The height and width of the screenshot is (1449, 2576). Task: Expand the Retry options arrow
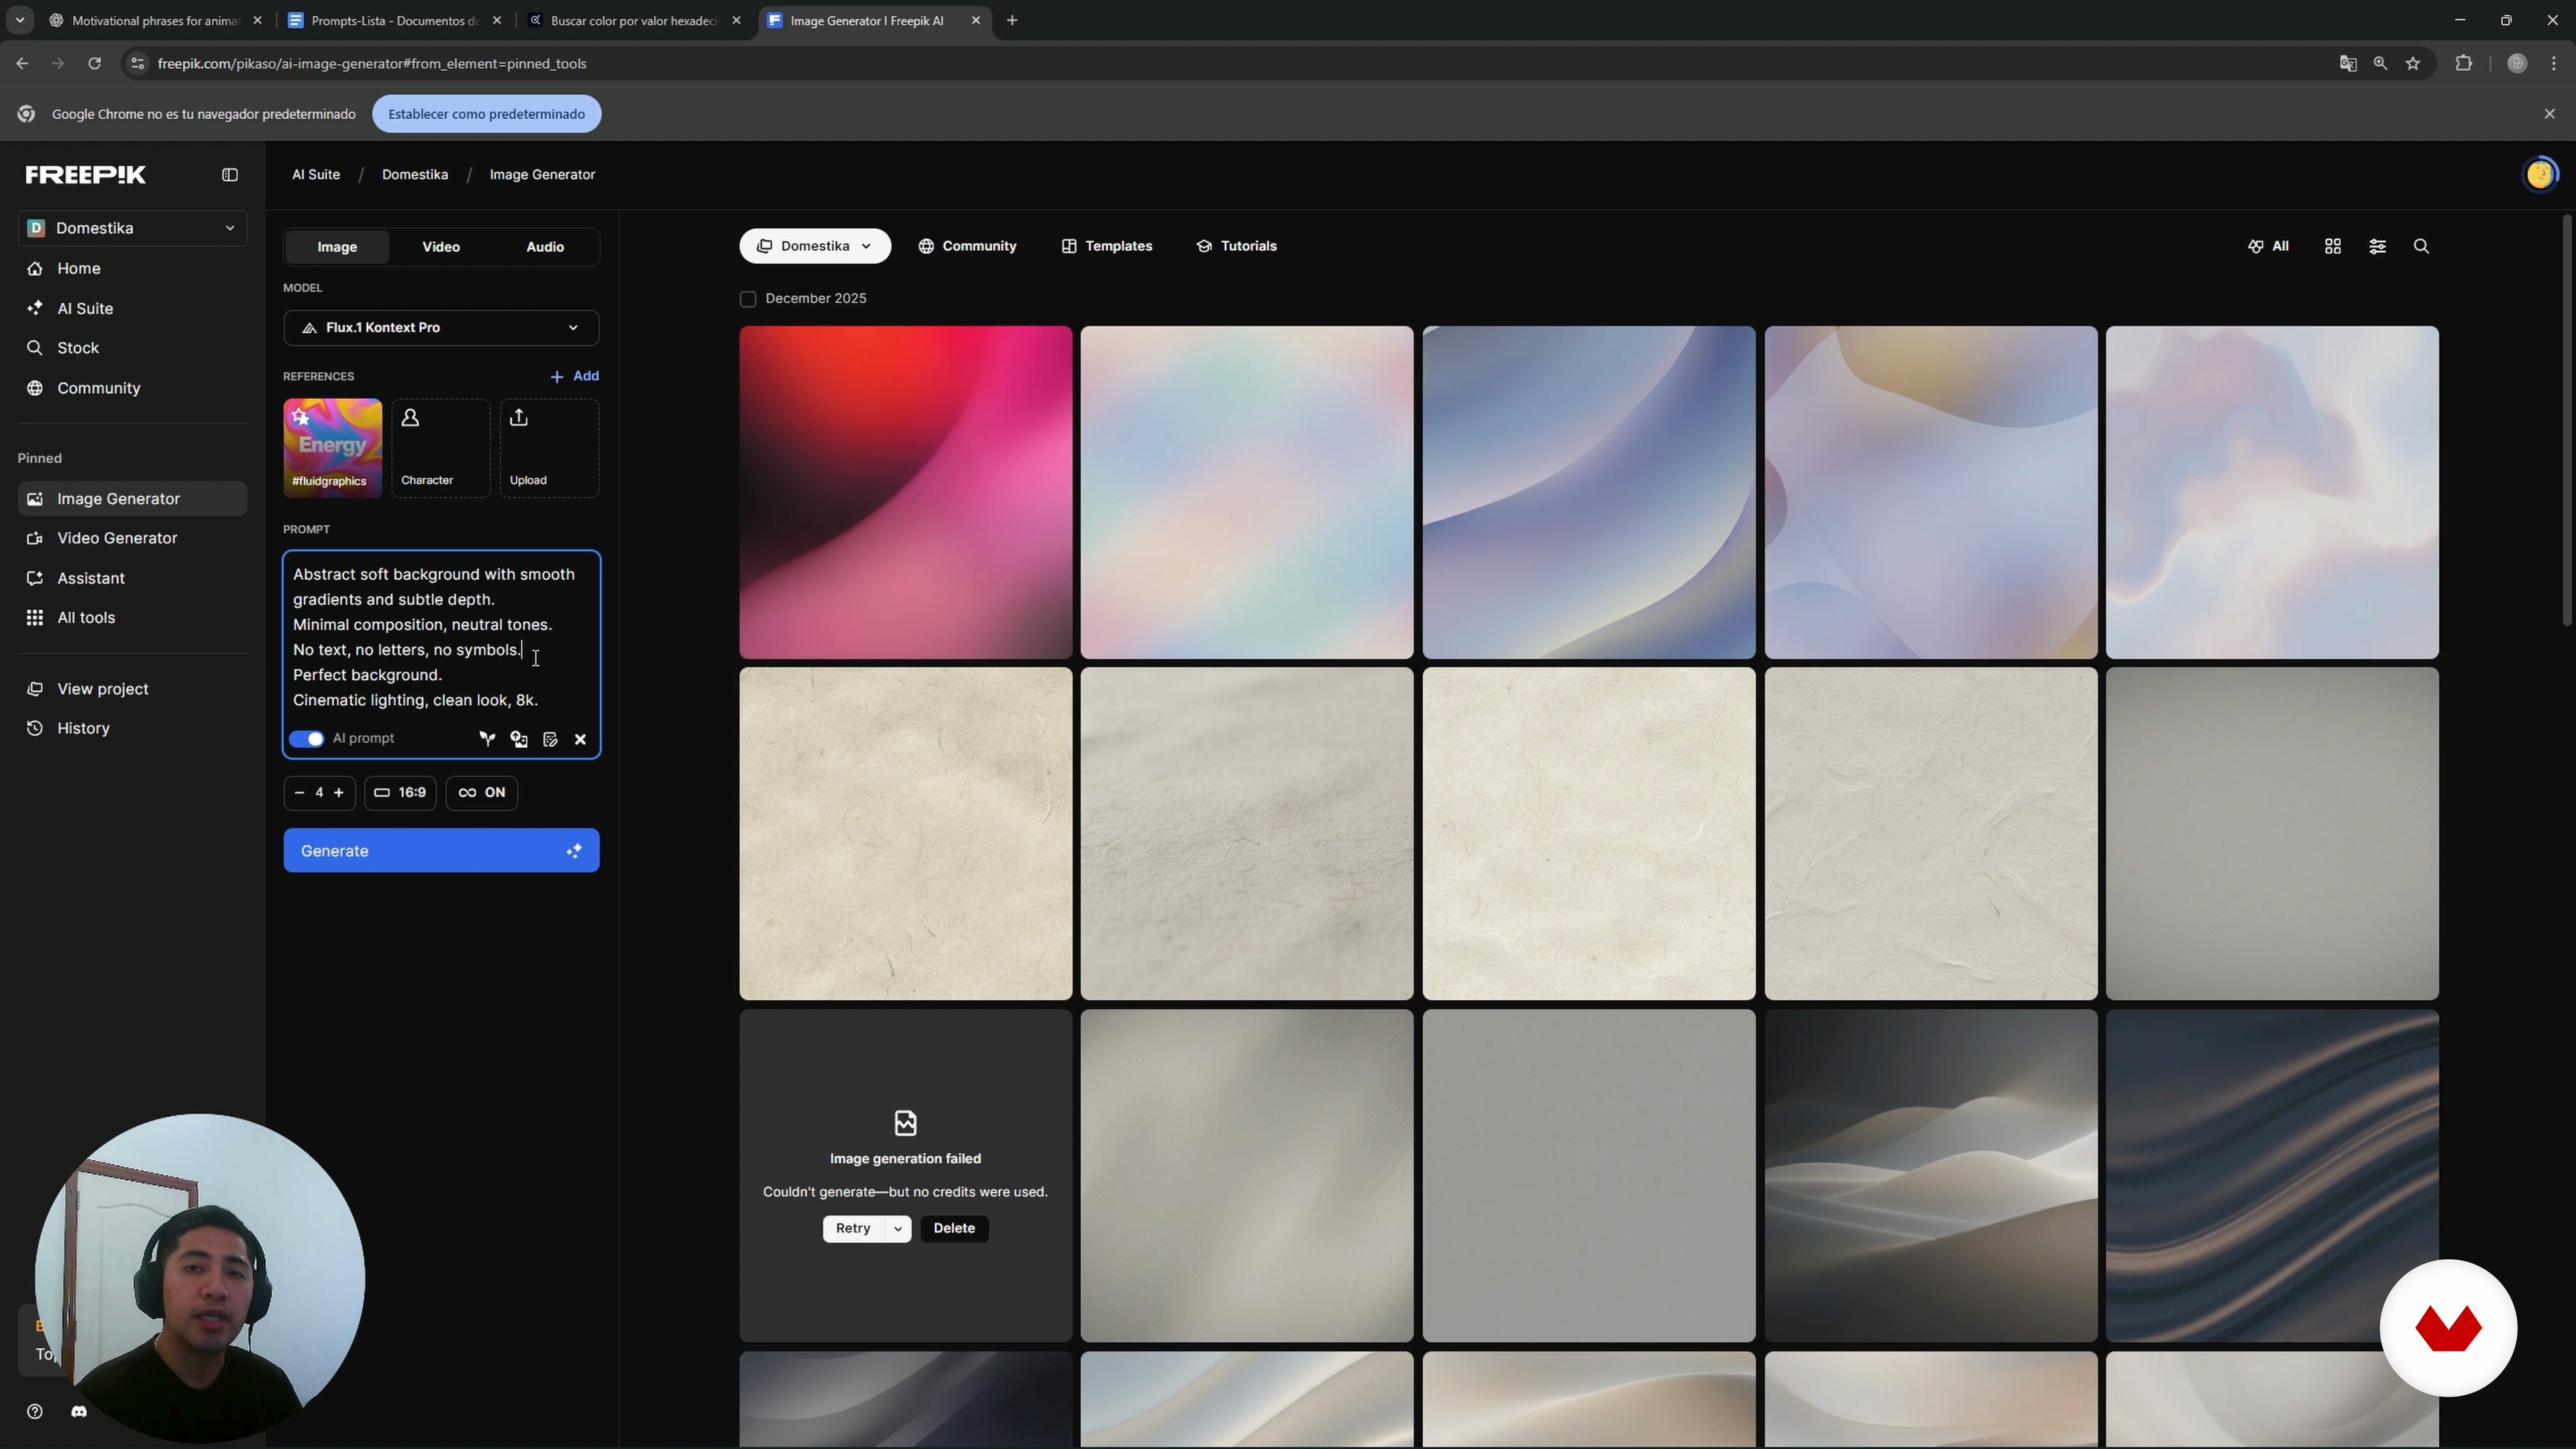(x=898, y=1229)
